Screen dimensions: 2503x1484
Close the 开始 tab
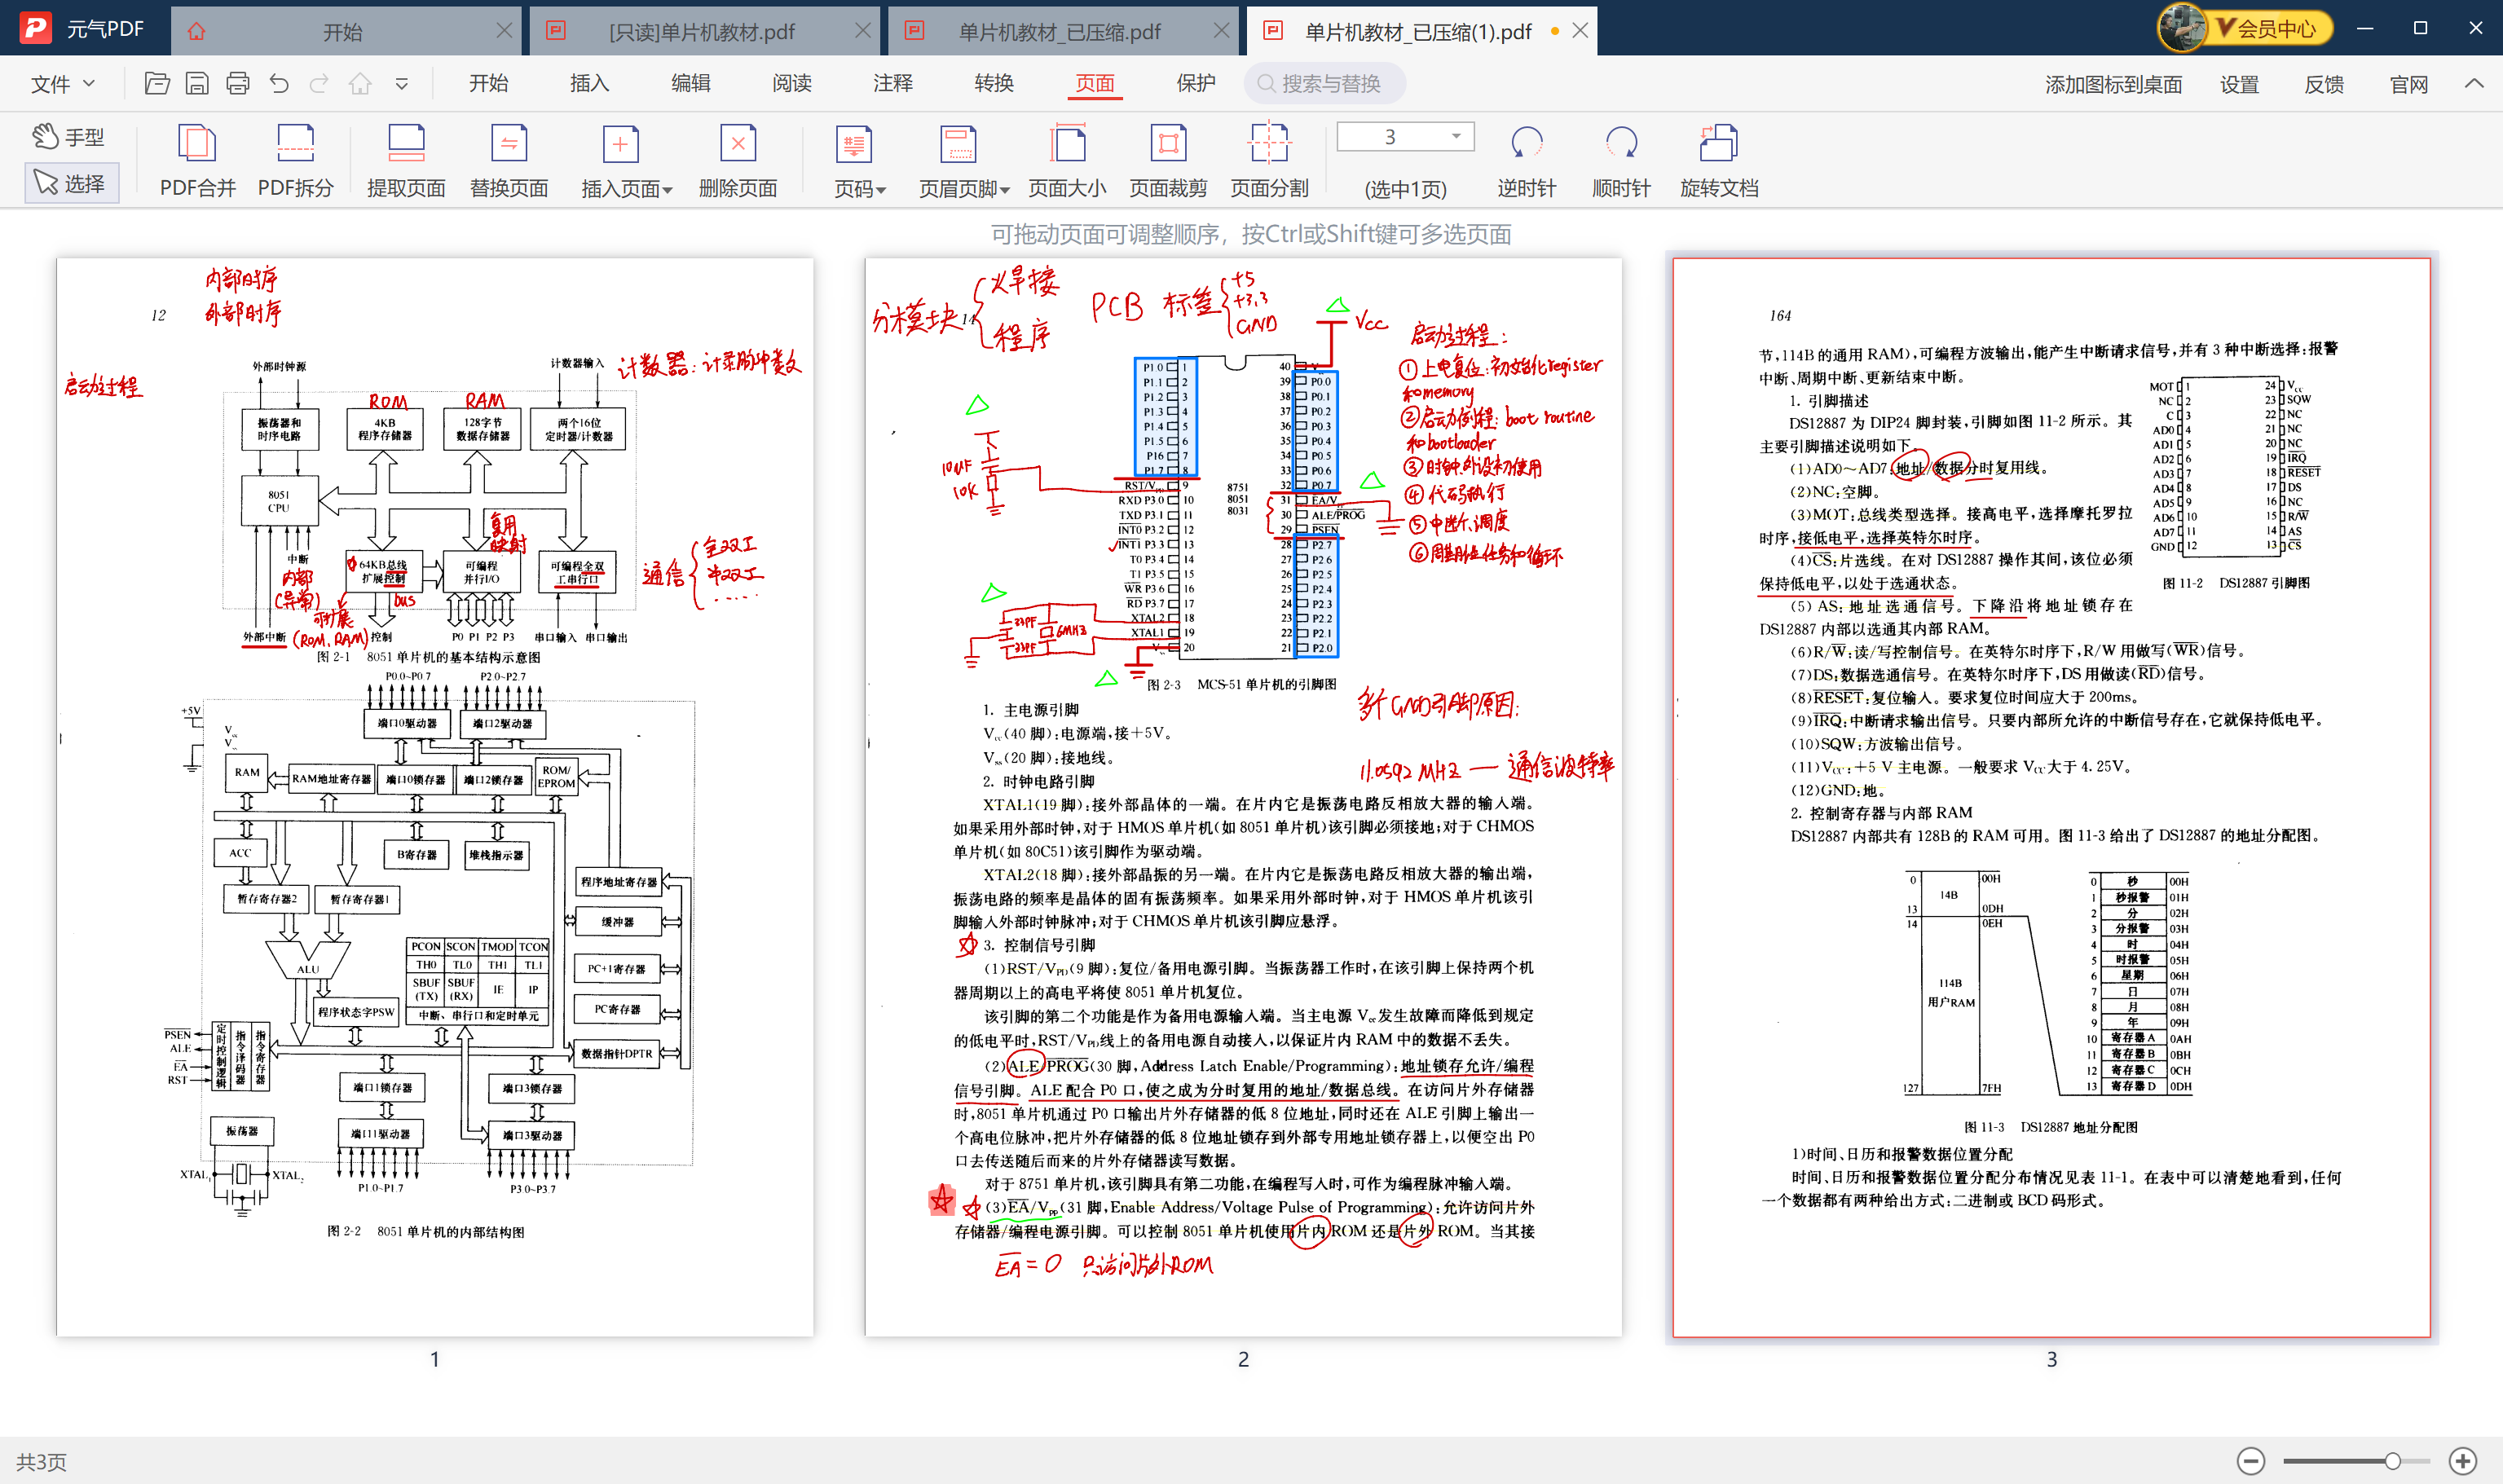click(x=503, y=31)
